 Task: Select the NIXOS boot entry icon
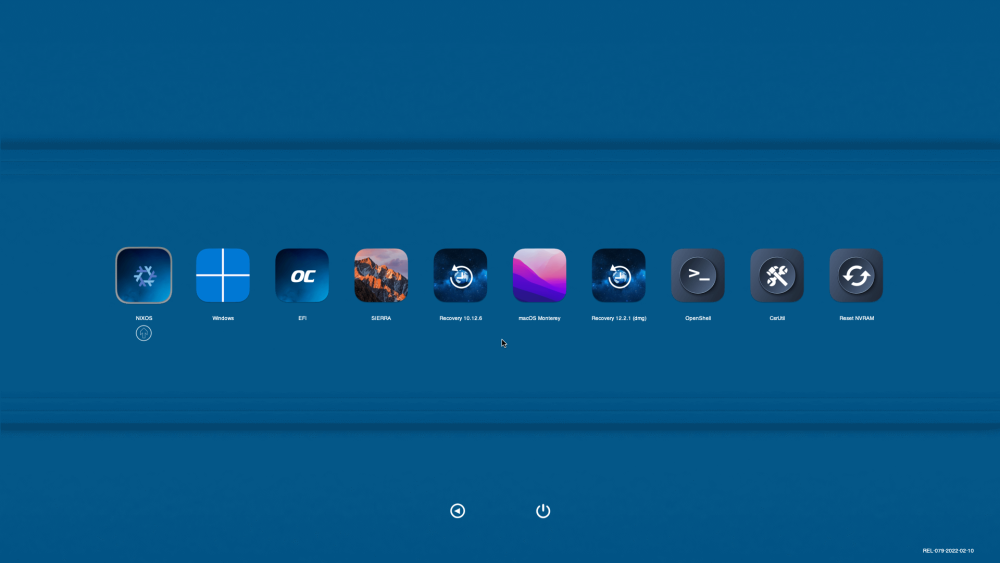143,275
